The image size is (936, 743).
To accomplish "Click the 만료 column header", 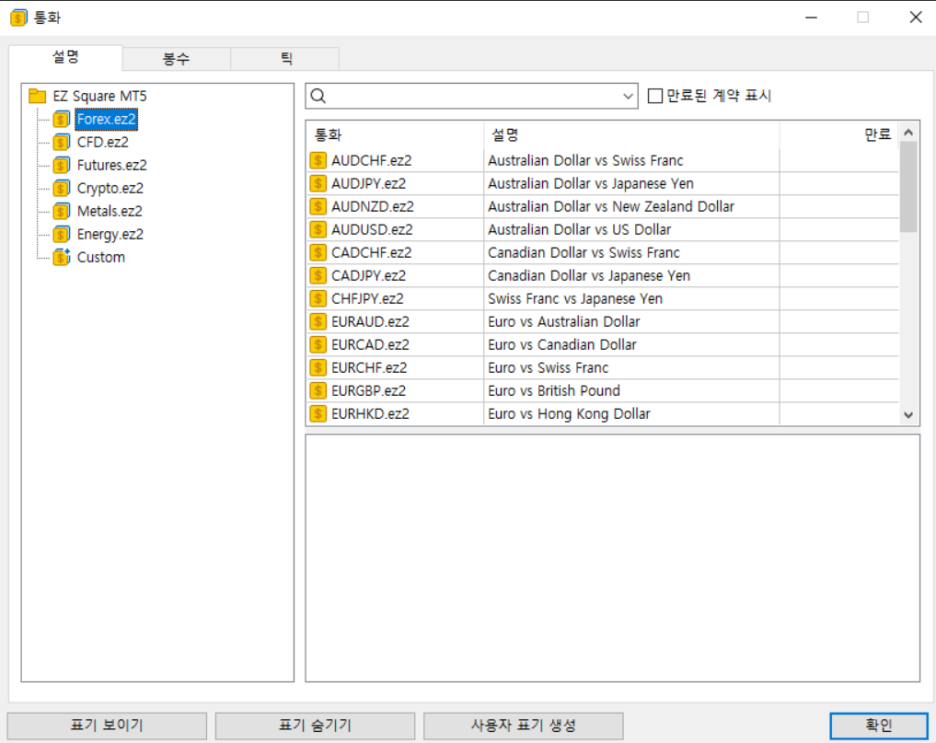I will coord(839,135).
